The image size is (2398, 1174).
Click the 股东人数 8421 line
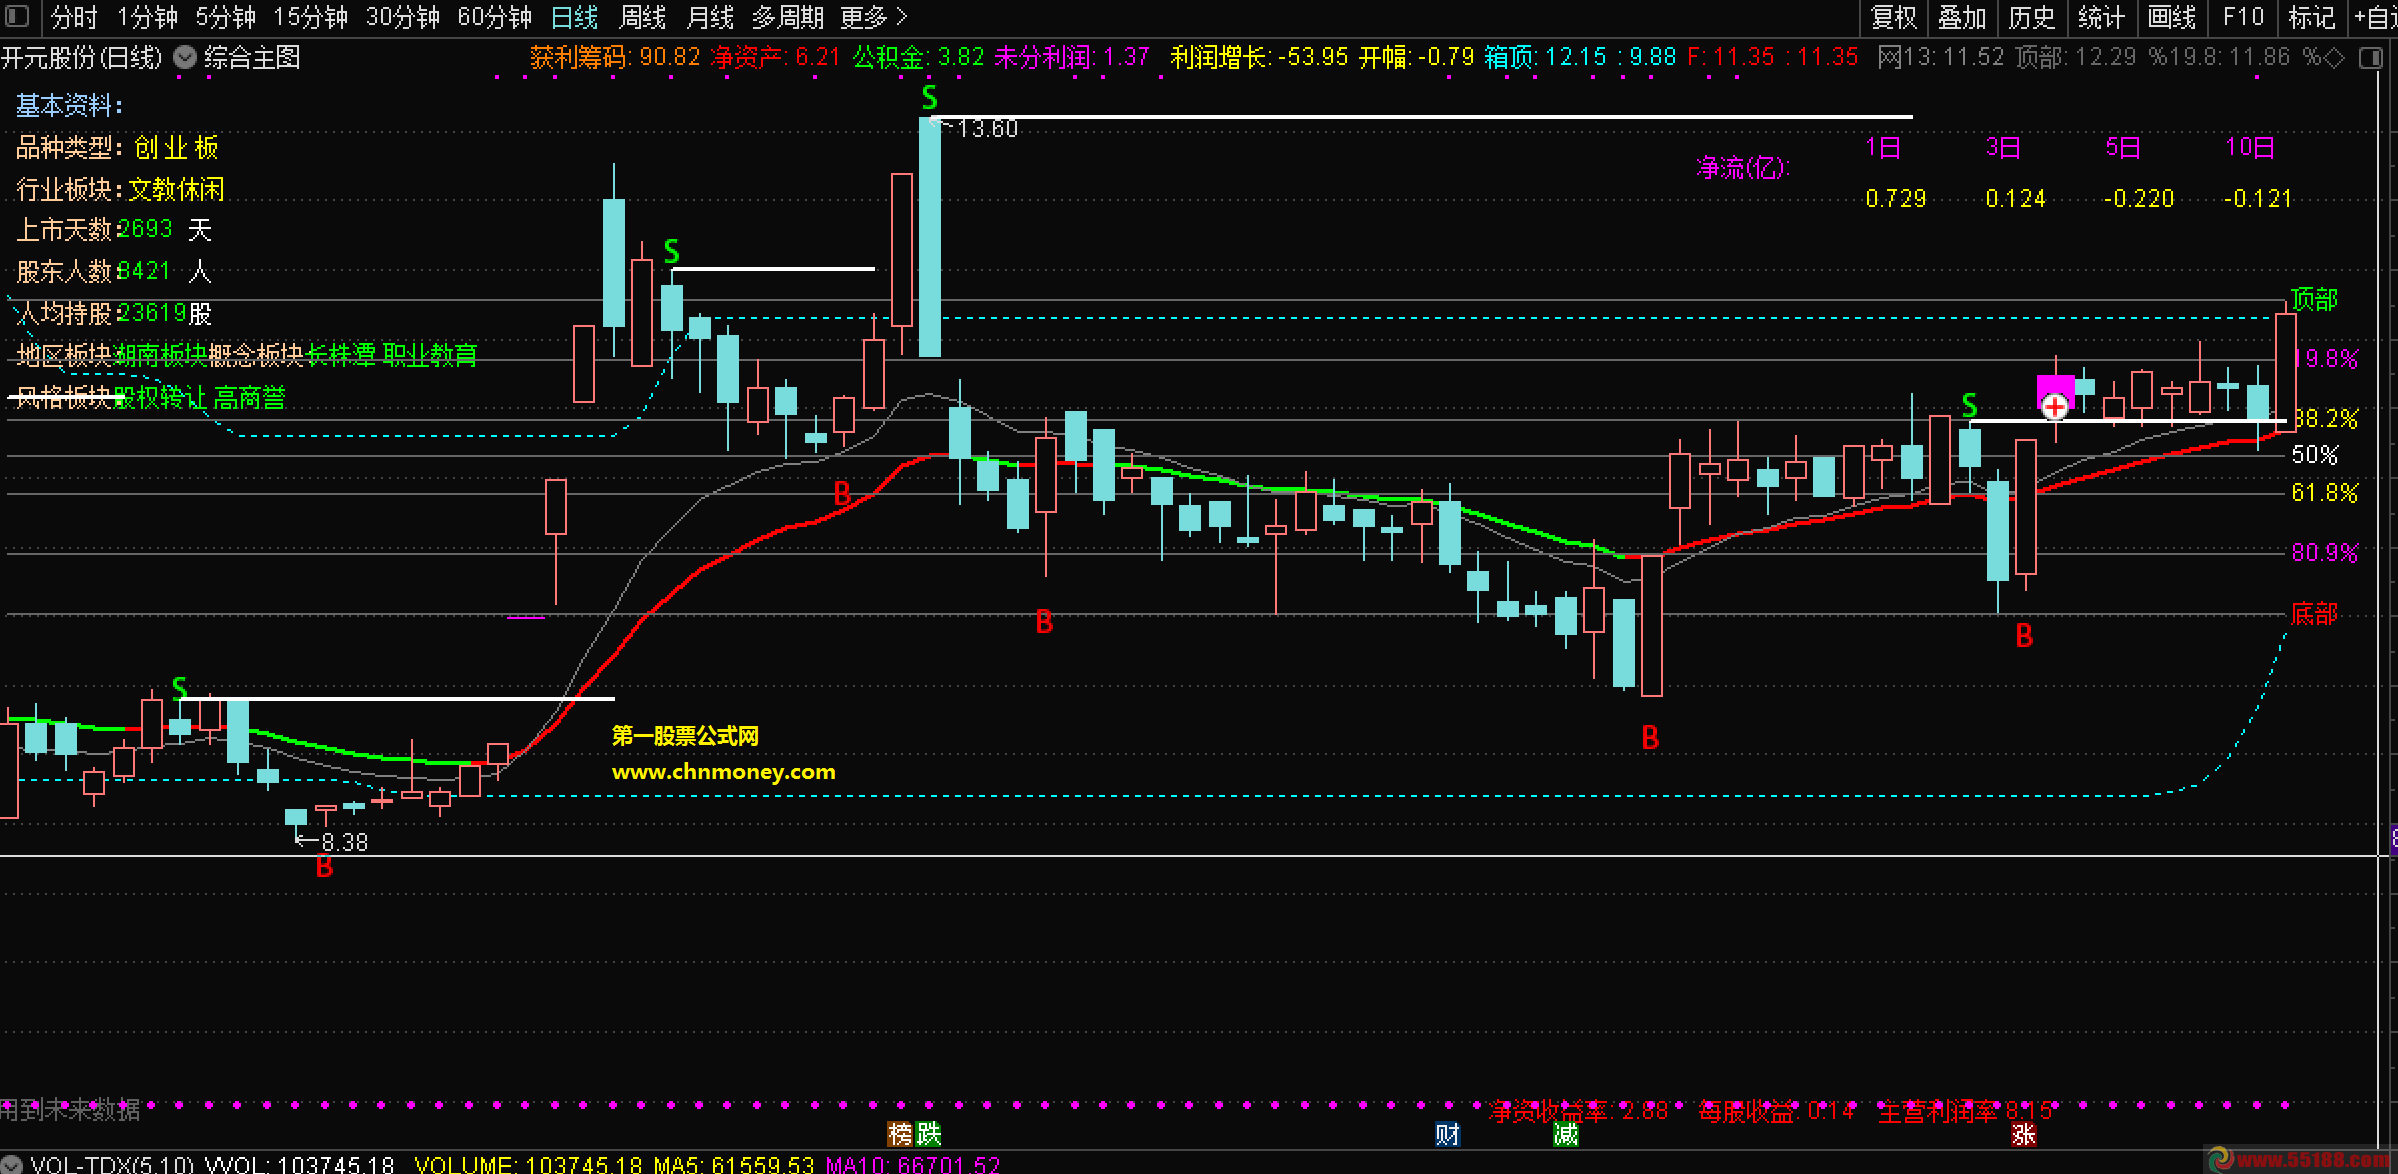pyautogui.click(x=113, y=271)
